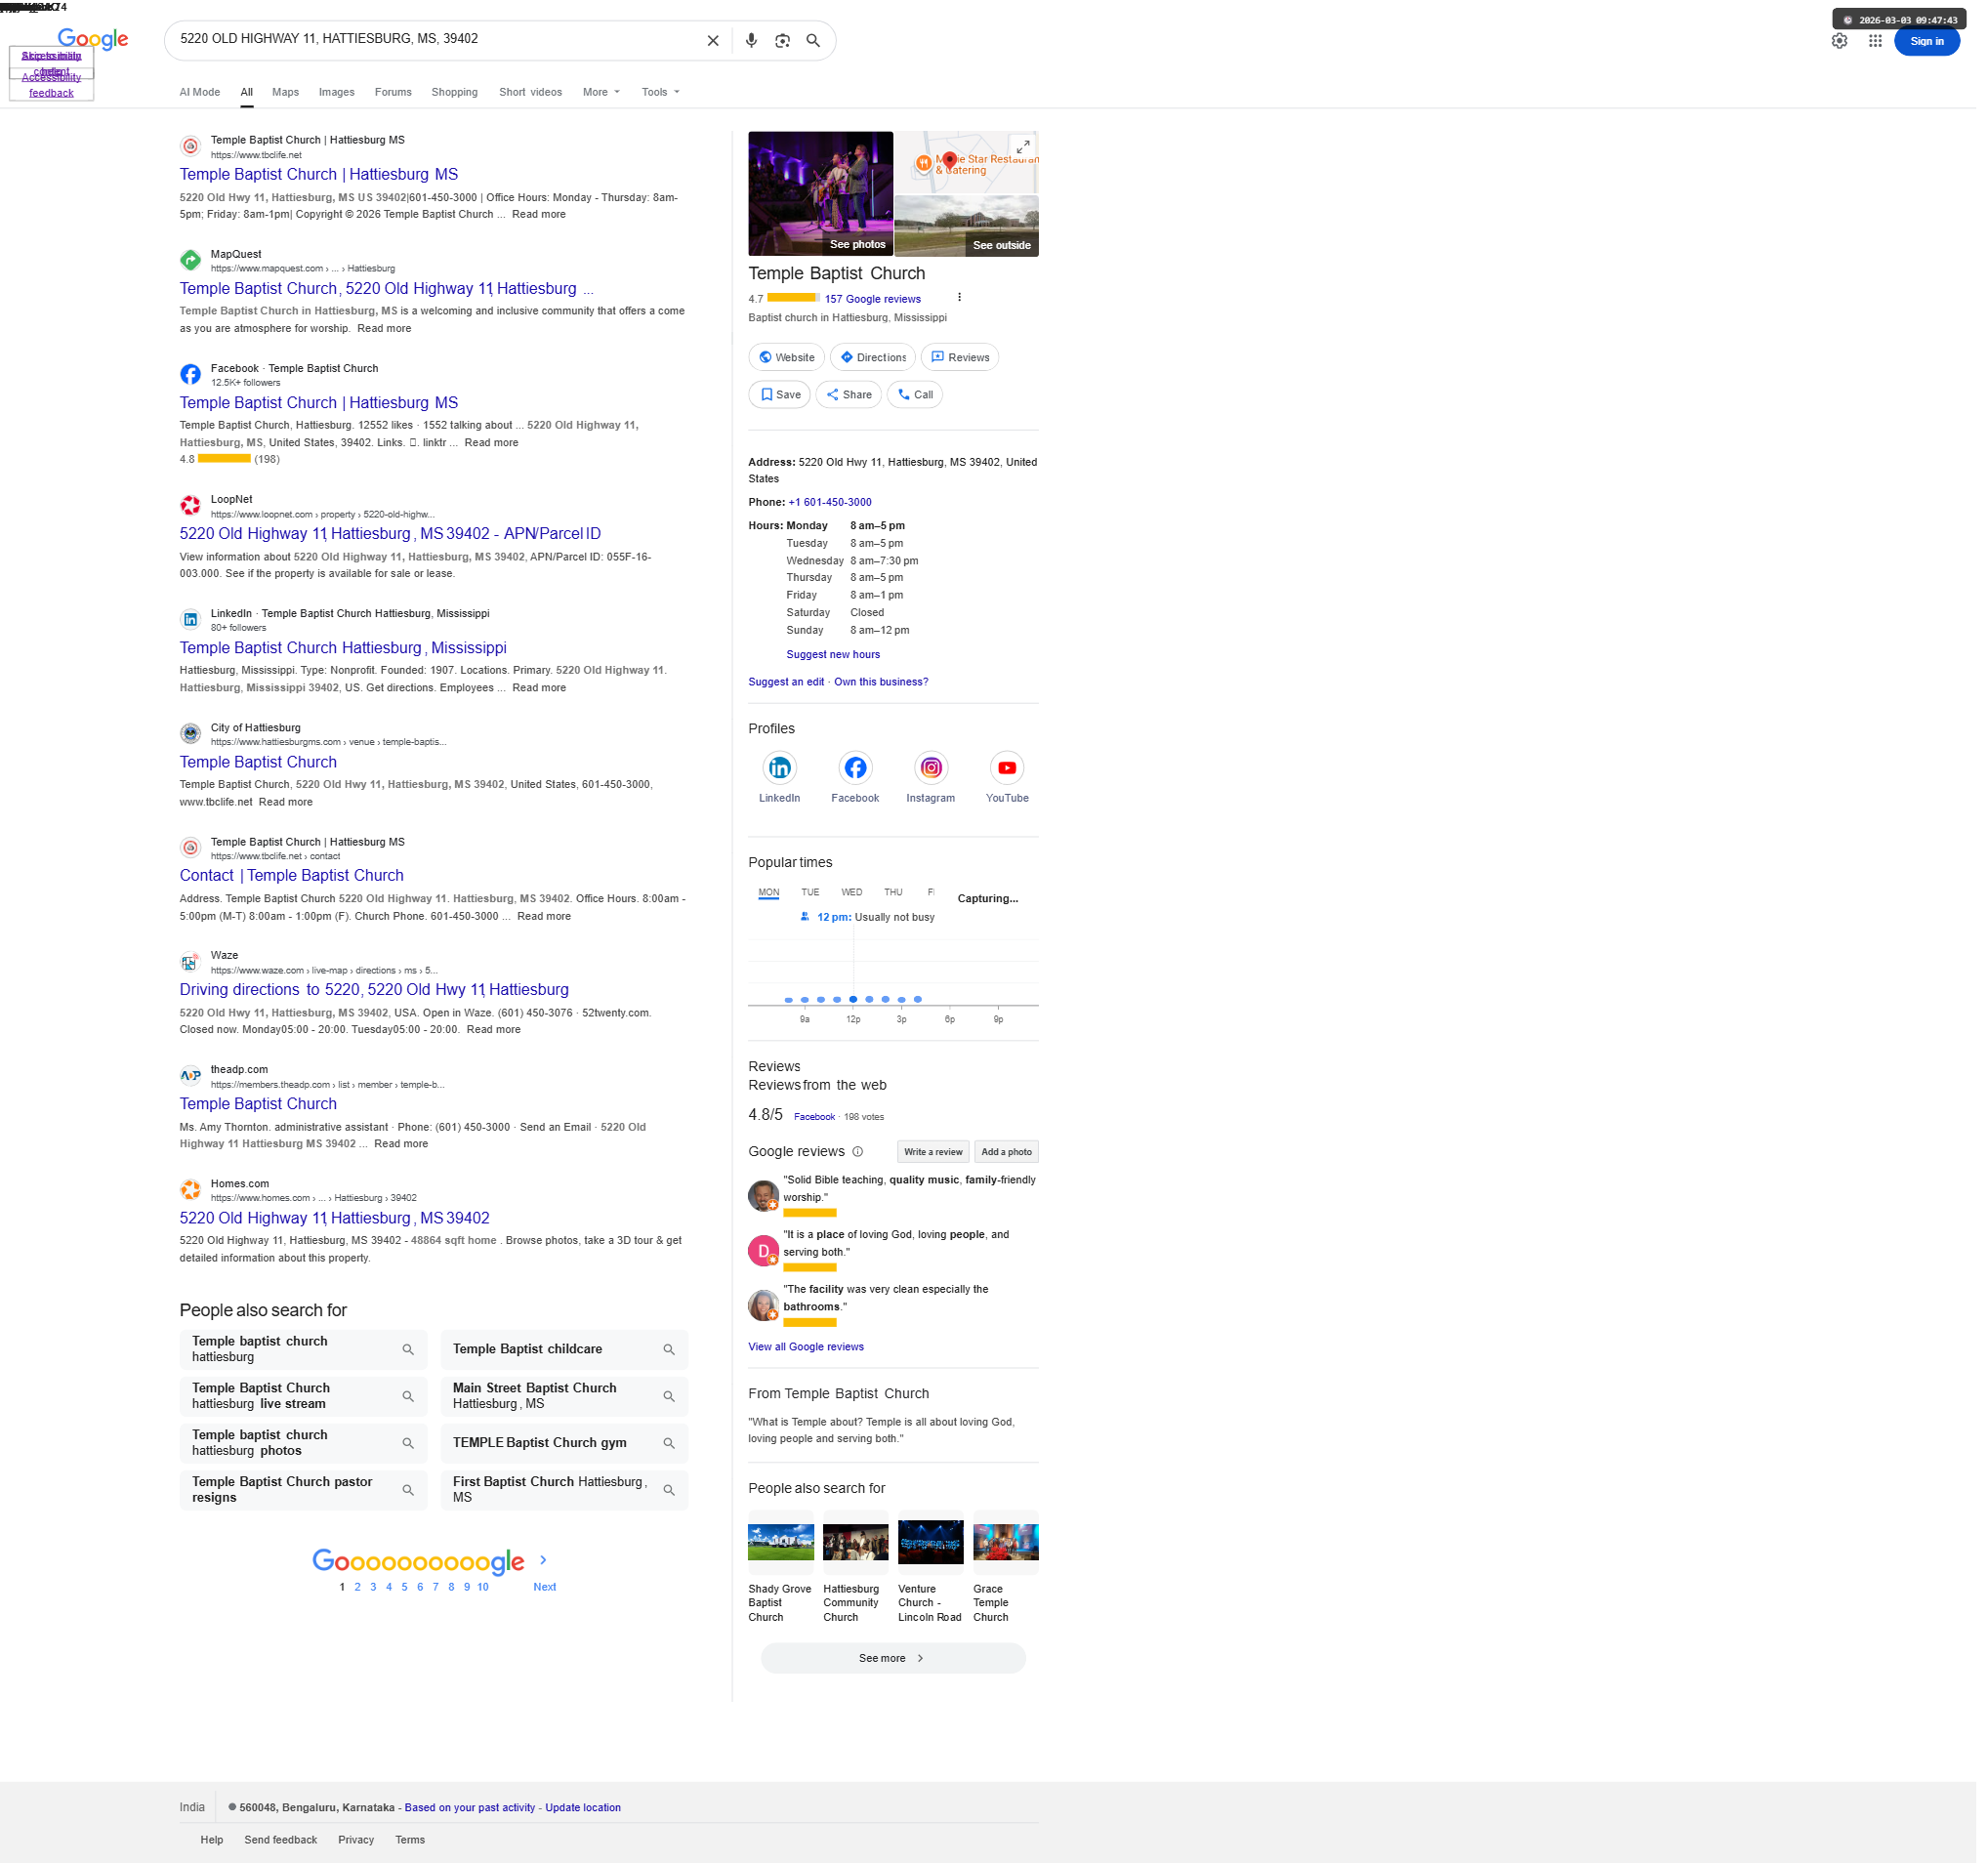Click in the search query input field

(438, 39)
